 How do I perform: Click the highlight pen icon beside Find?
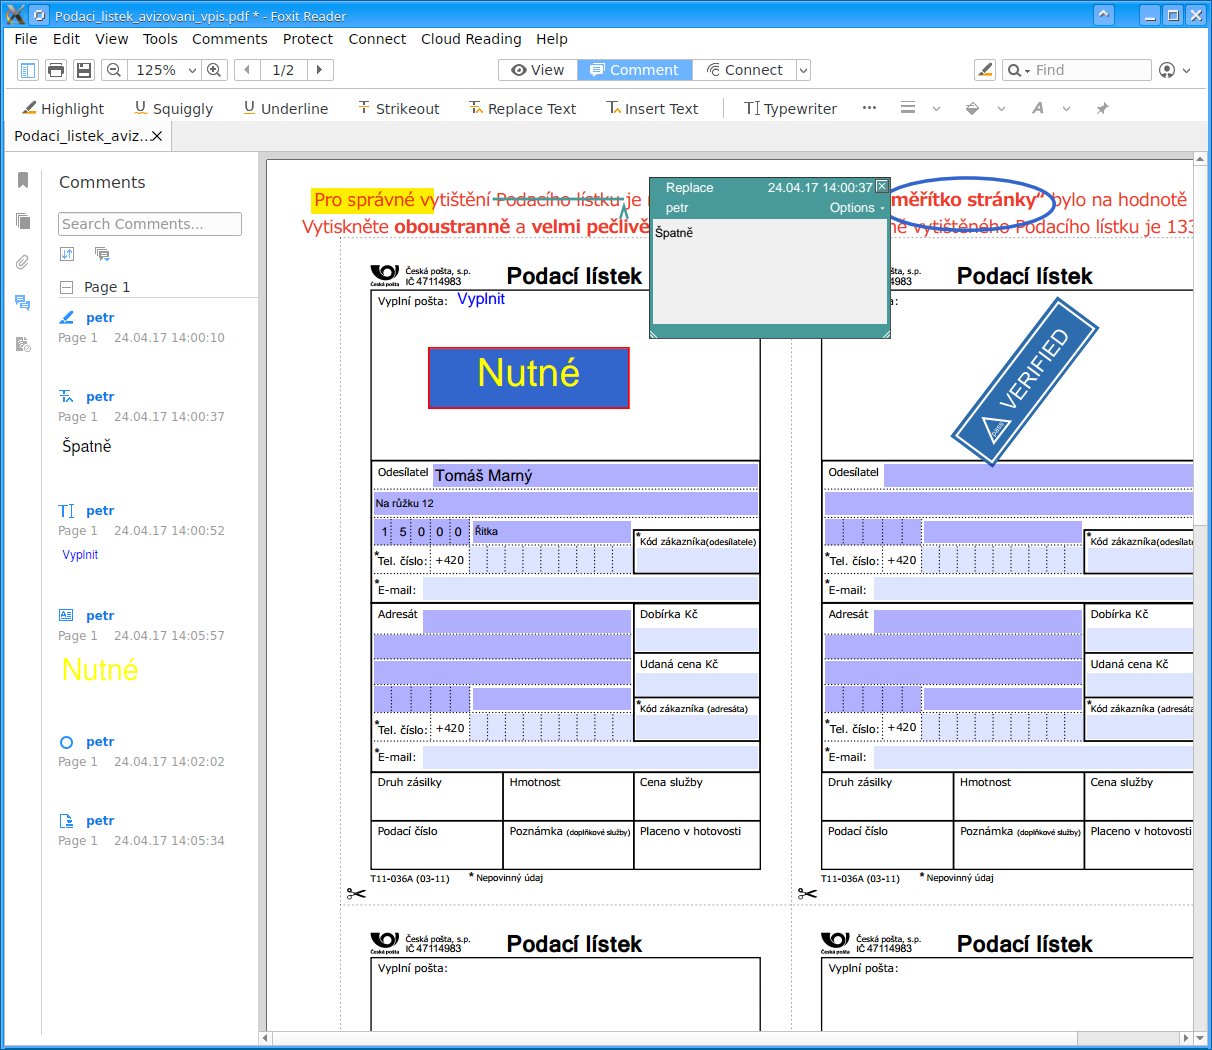click(x=985, y=70)
